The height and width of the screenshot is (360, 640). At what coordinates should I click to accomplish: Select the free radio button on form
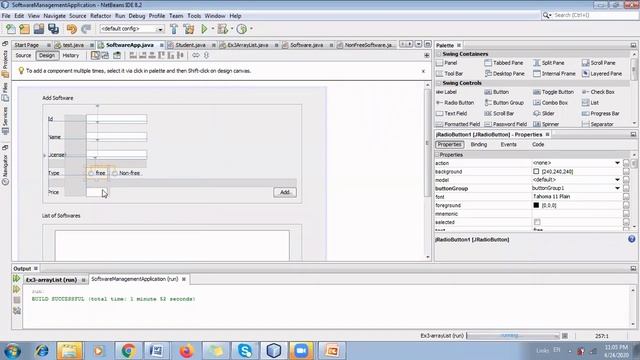pyautogui.click(x=97, y=173)
